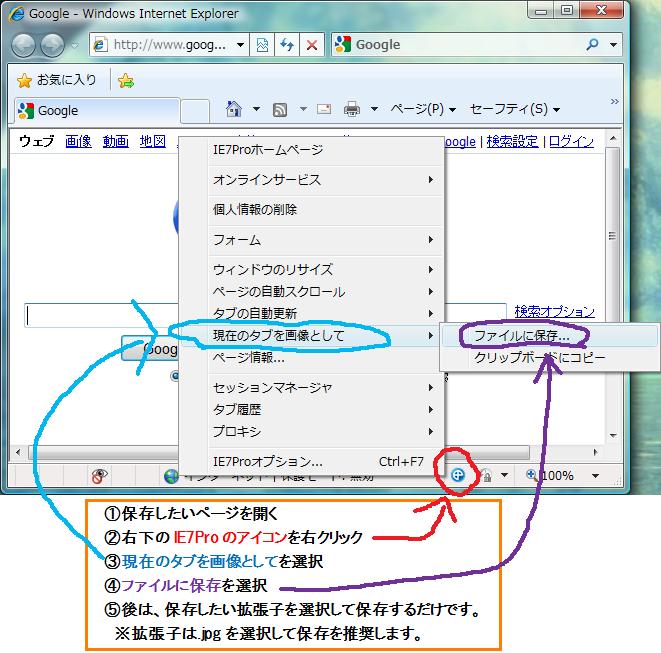Expand the Print button dropdown arrow
Image resolution: width=661 pixels, height=653 pixels.
pyautogui.click(x=374, y=109)
